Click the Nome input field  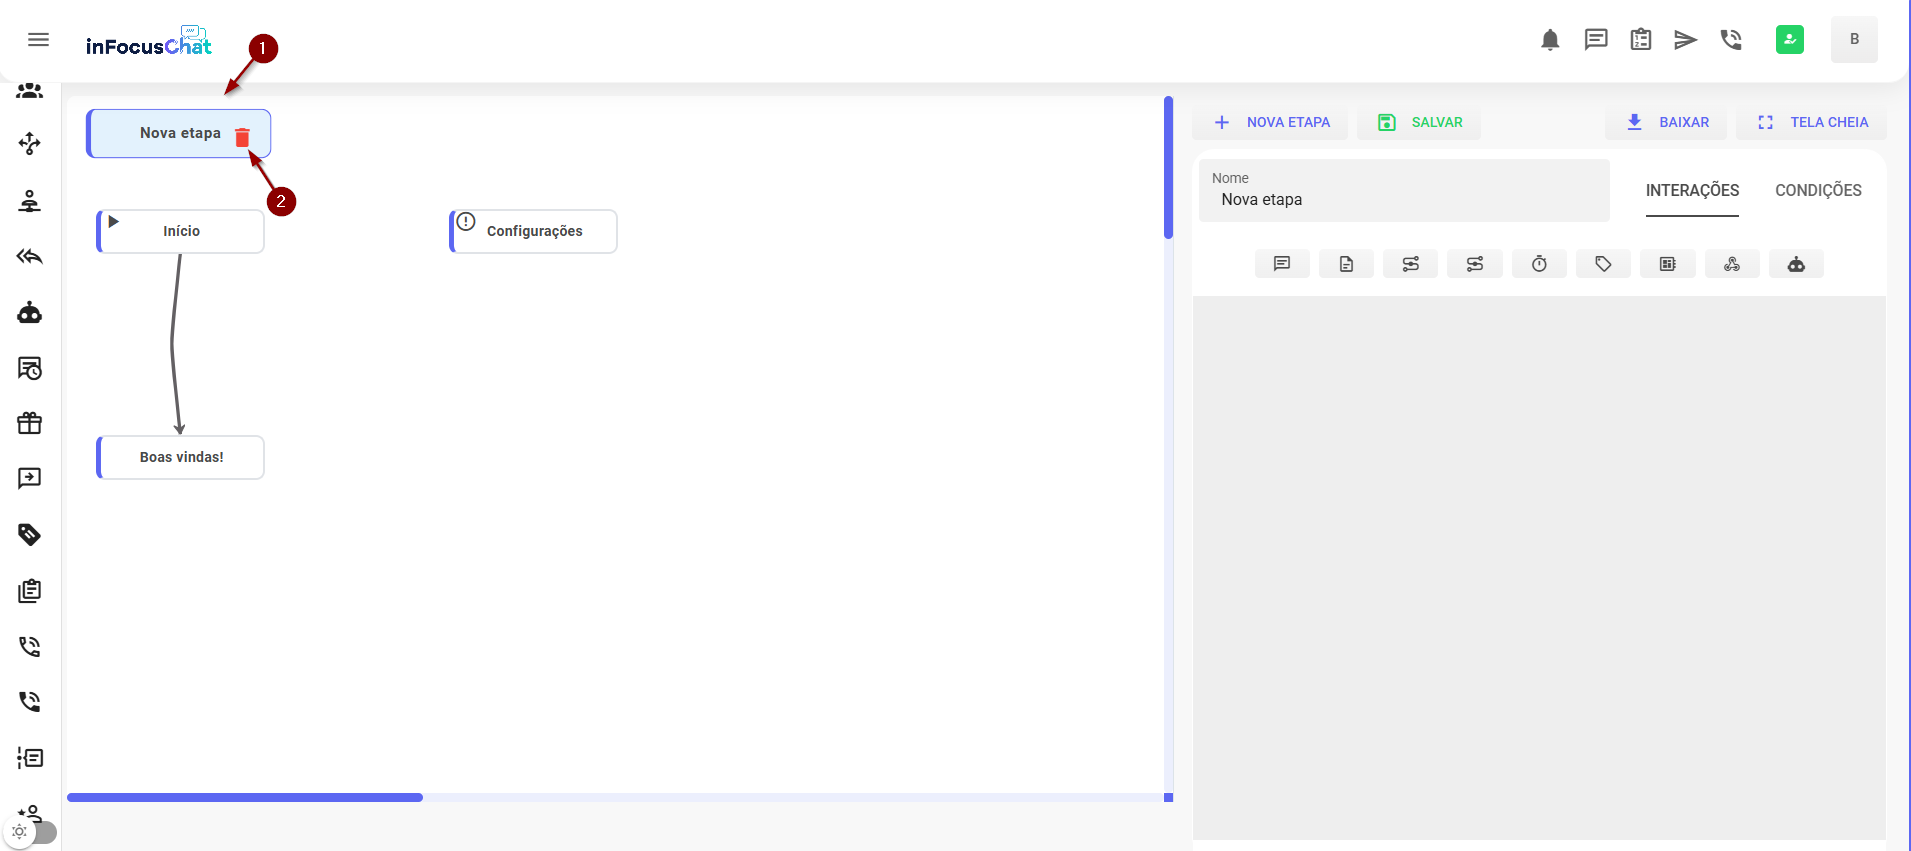point(1403,199)
